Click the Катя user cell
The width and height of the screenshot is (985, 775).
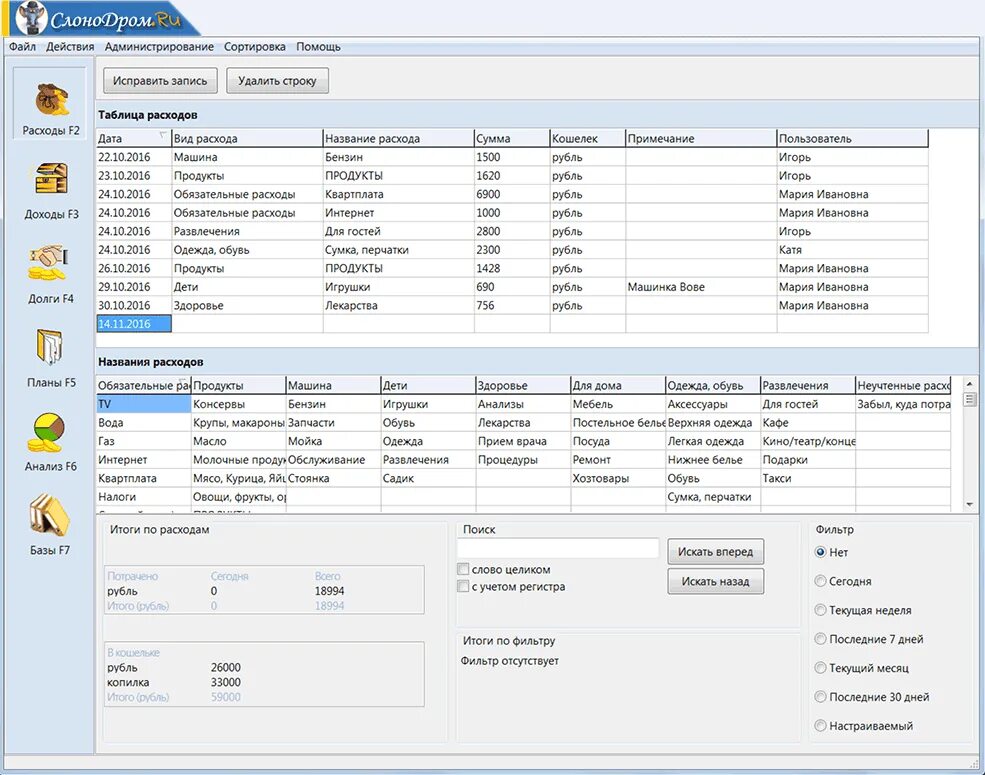tap(853, 249)
